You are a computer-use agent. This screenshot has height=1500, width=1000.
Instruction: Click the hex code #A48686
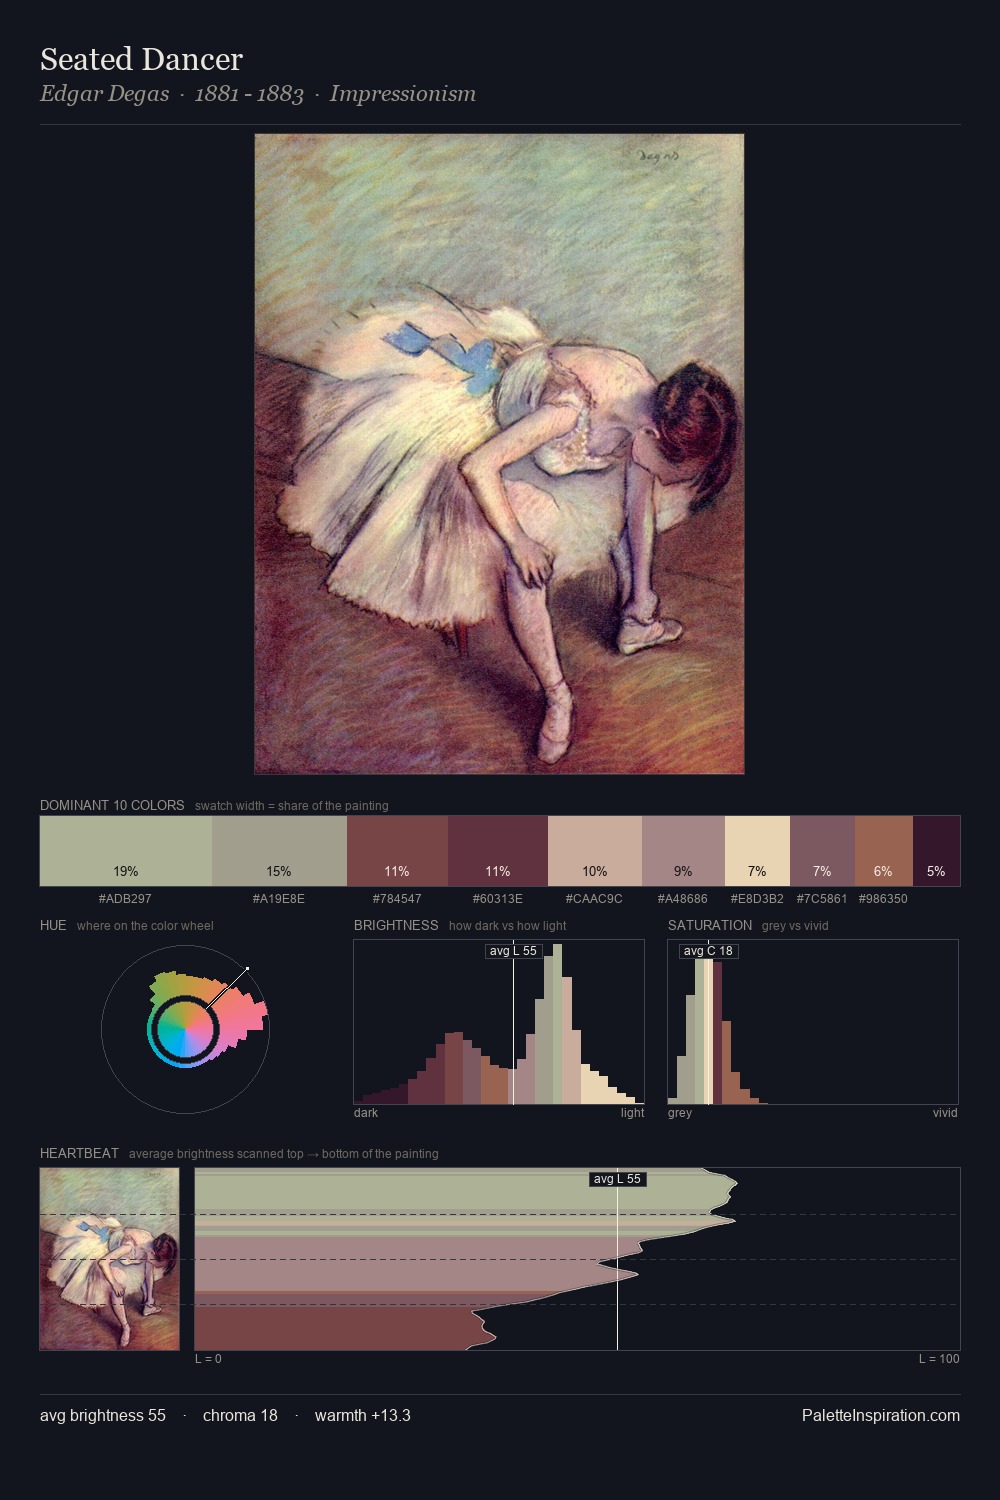coord(683,899)
